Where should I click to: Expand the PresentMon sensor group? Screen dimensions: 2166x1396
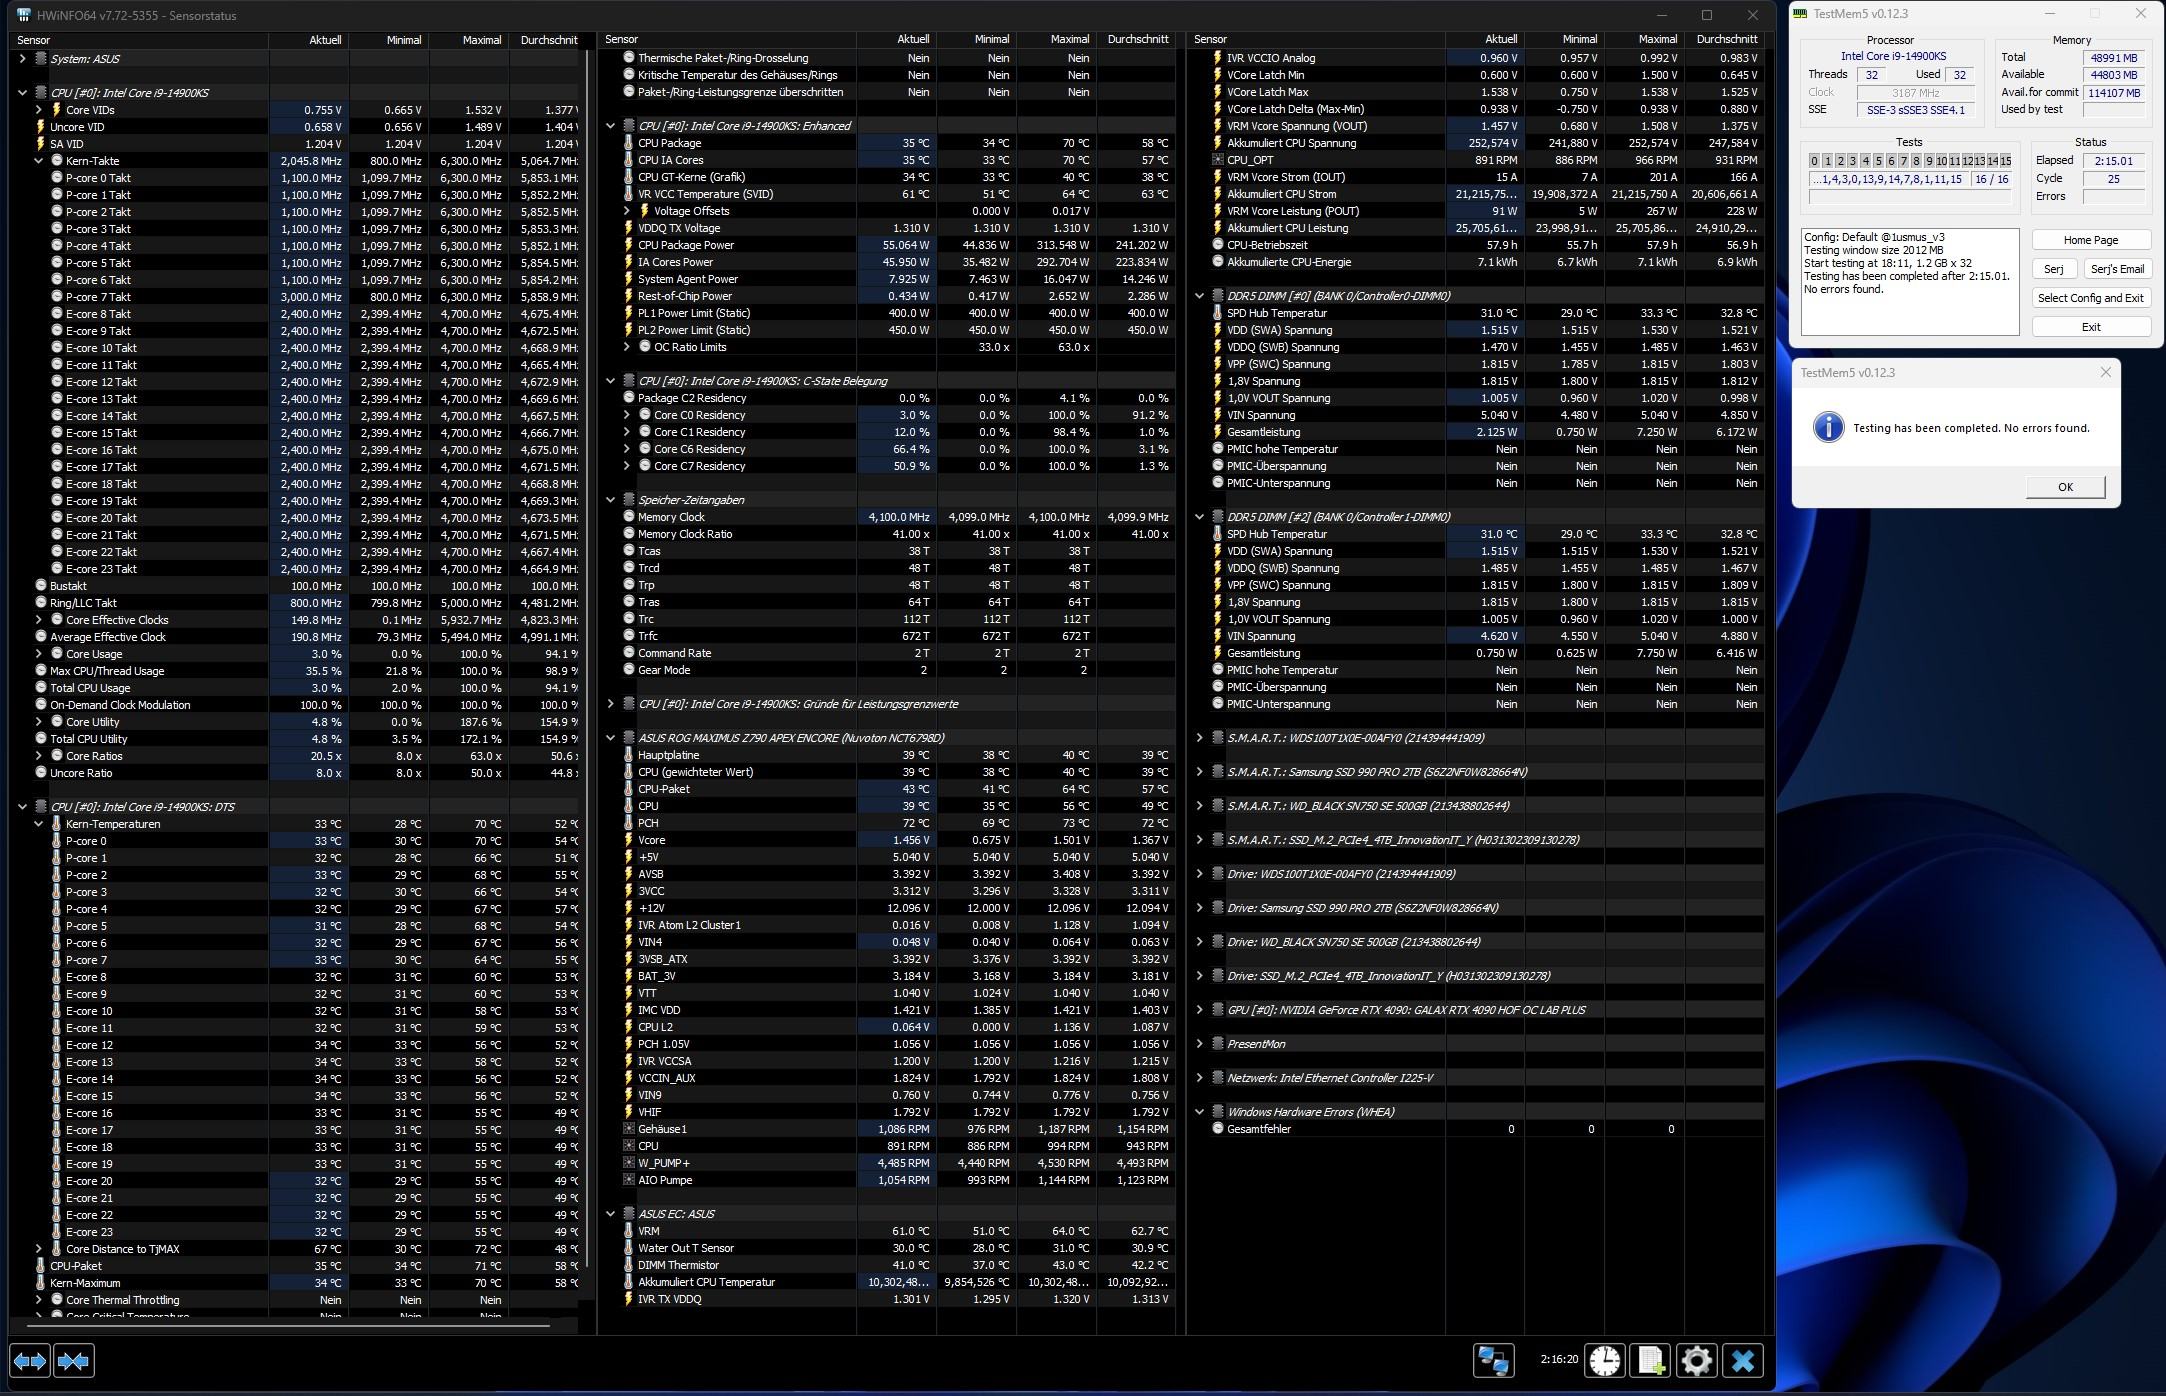tap(1199, 1044)
